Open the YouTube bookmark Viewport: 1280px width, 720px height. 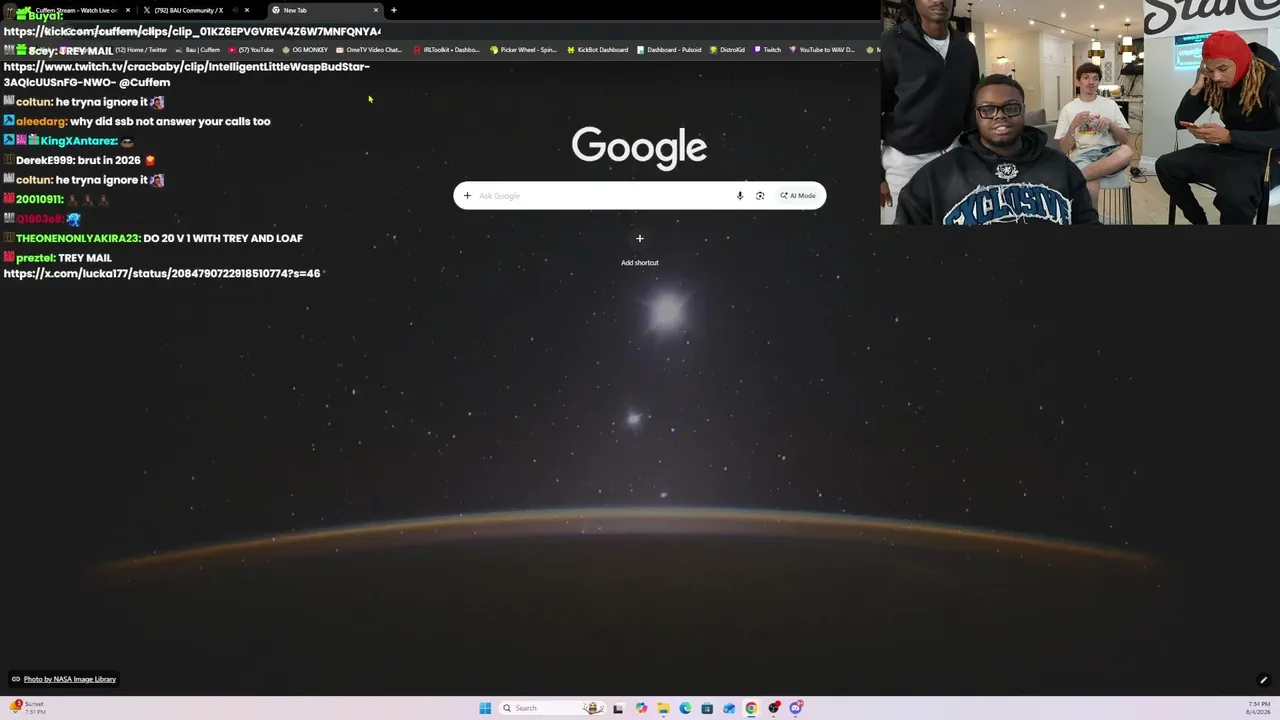pyautogui.click(x=251, y=50)
